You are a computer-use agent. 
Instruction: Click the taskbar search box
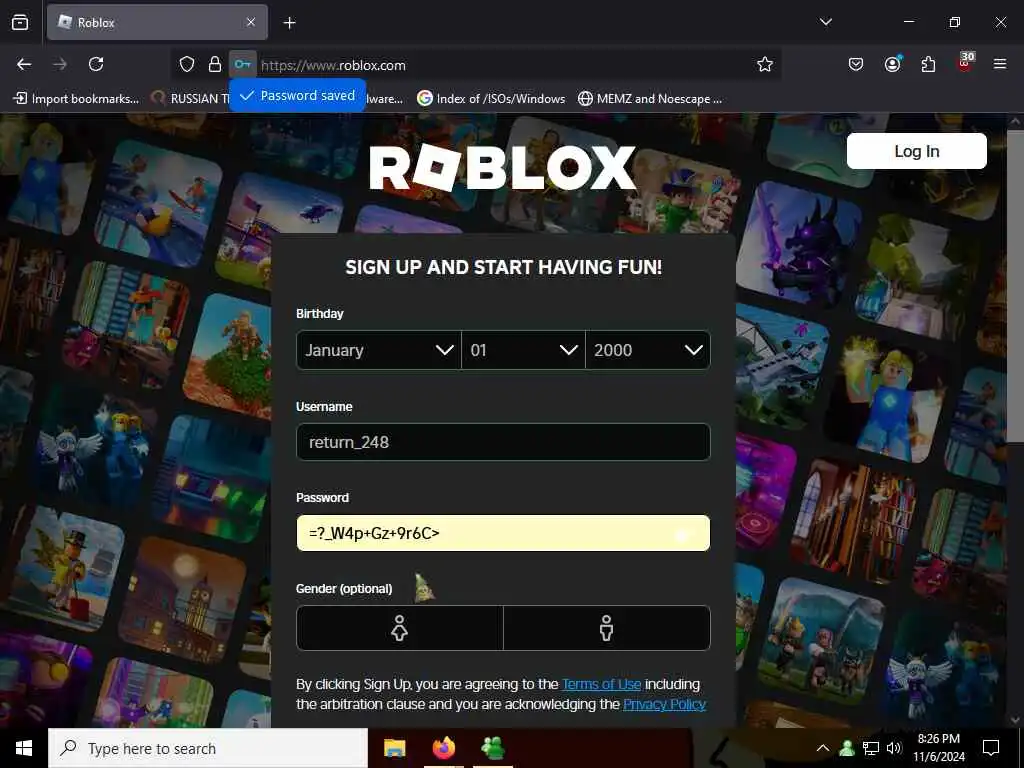coord(208,748)
